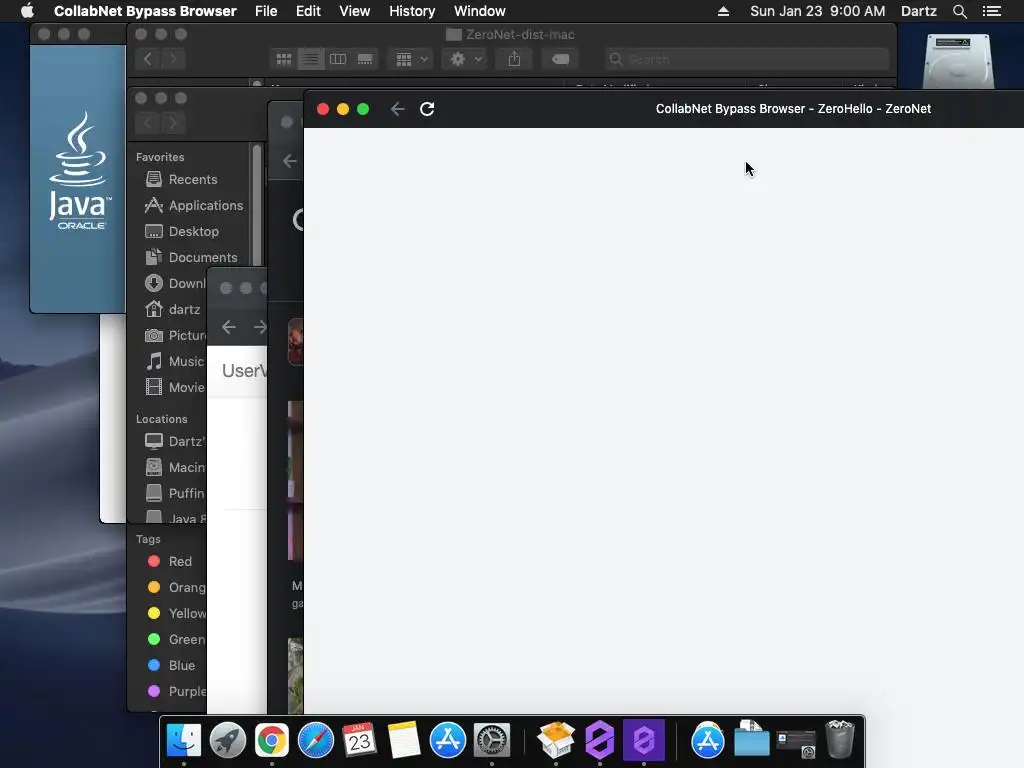Switch the Finder window to icon view
The width and height of the screenshot is (1024, 768).
(284, 59)
